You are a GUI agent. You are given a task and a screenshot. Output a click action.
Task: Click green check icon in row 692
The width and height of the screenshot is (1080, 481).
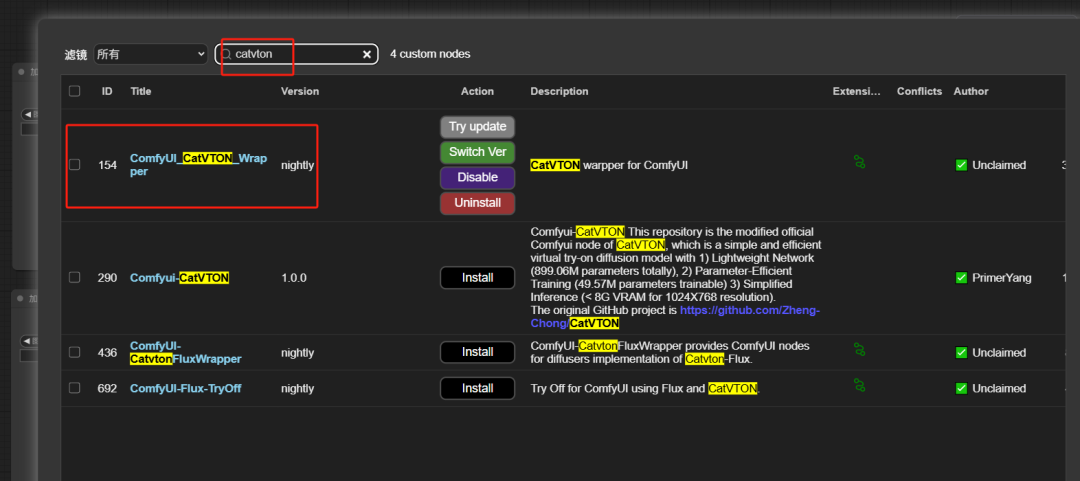point(962,389)
